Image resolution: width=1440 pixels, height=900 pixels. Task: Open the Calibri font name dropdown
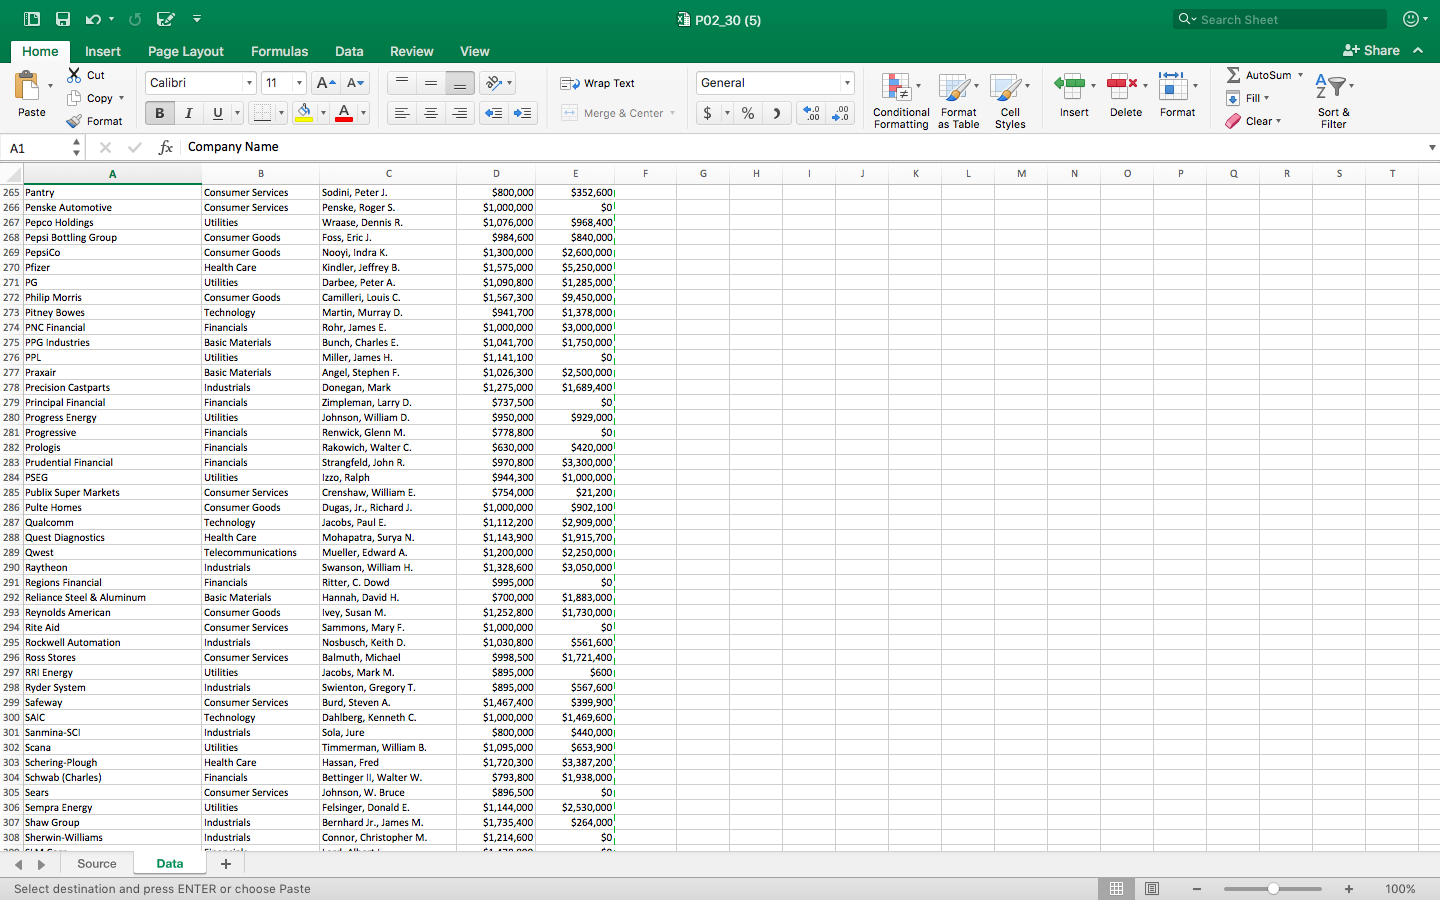(x=249, y=83)
